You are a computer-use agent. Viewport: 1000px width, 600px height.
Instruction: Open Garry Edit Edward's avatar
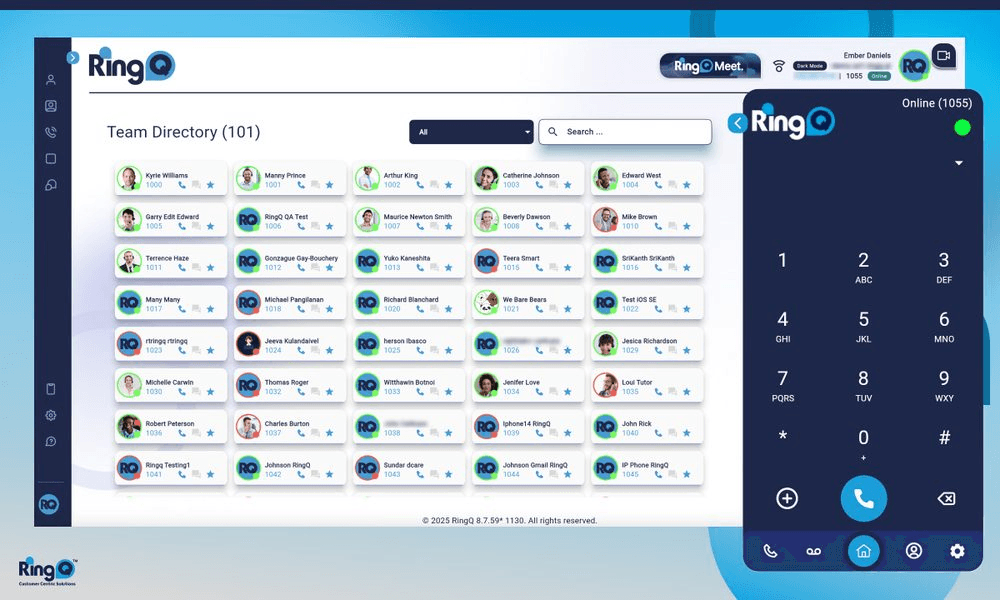(129, 220)
